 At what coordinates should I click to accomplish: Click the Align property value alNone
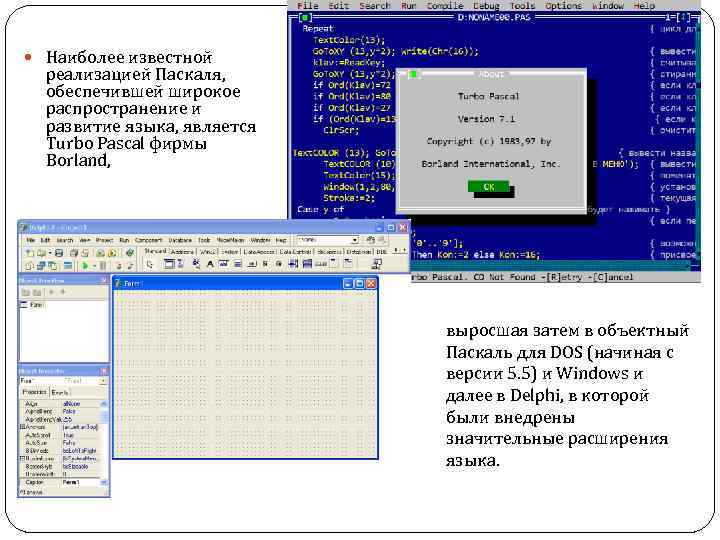point(72,404)
